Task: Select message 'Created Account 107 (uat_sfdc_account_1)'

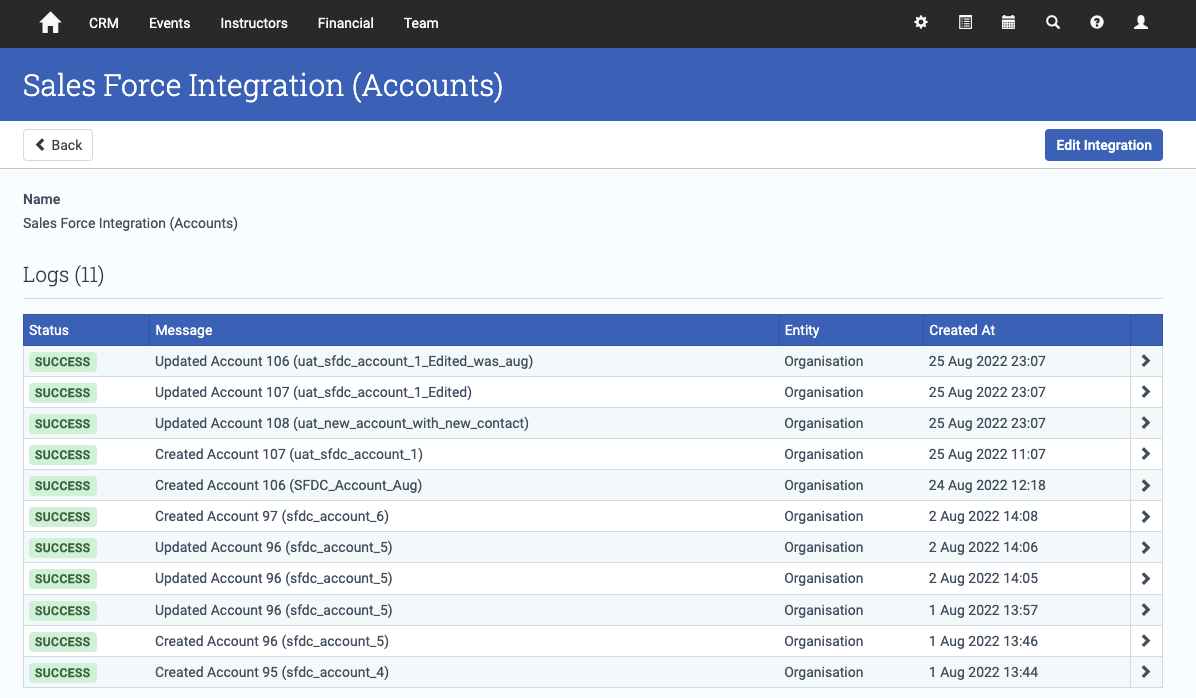Action: (x=289, y=454)
